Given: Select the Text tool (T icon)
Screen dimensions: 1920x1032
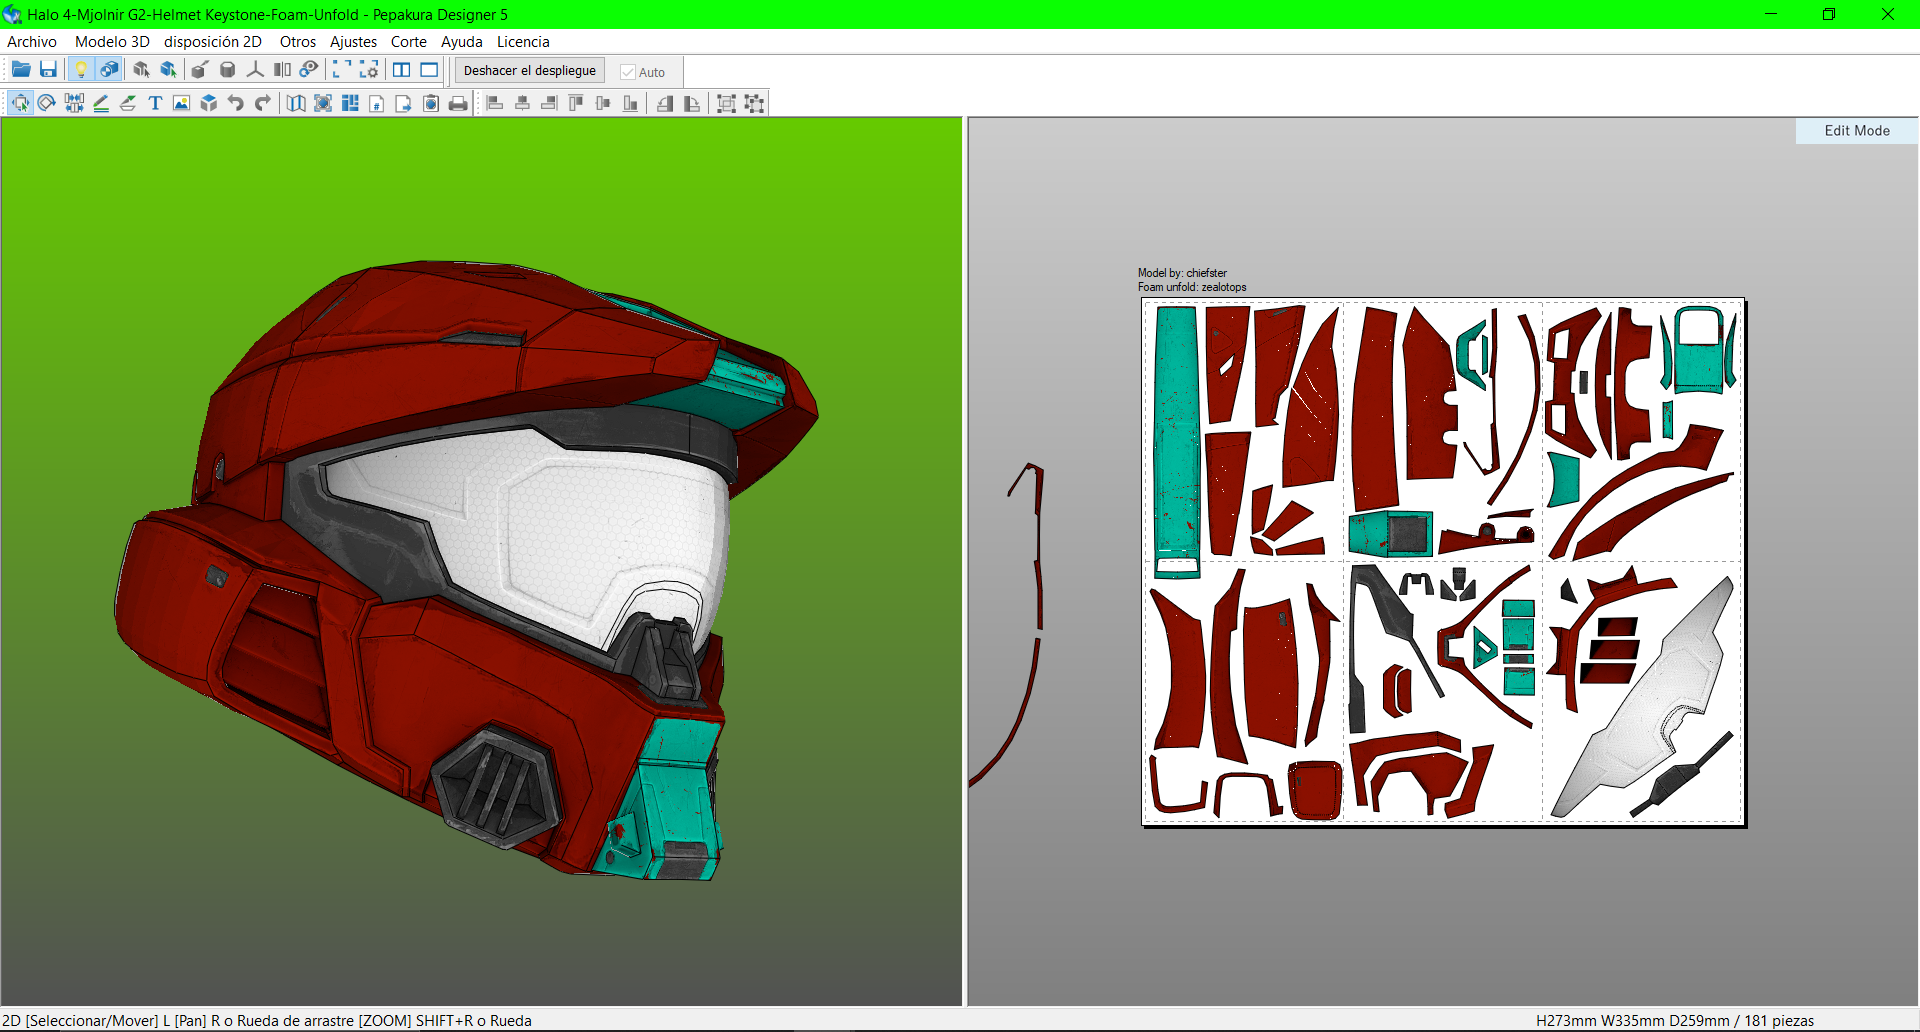Looking at the screenshot, I should [x=155, y=103].
